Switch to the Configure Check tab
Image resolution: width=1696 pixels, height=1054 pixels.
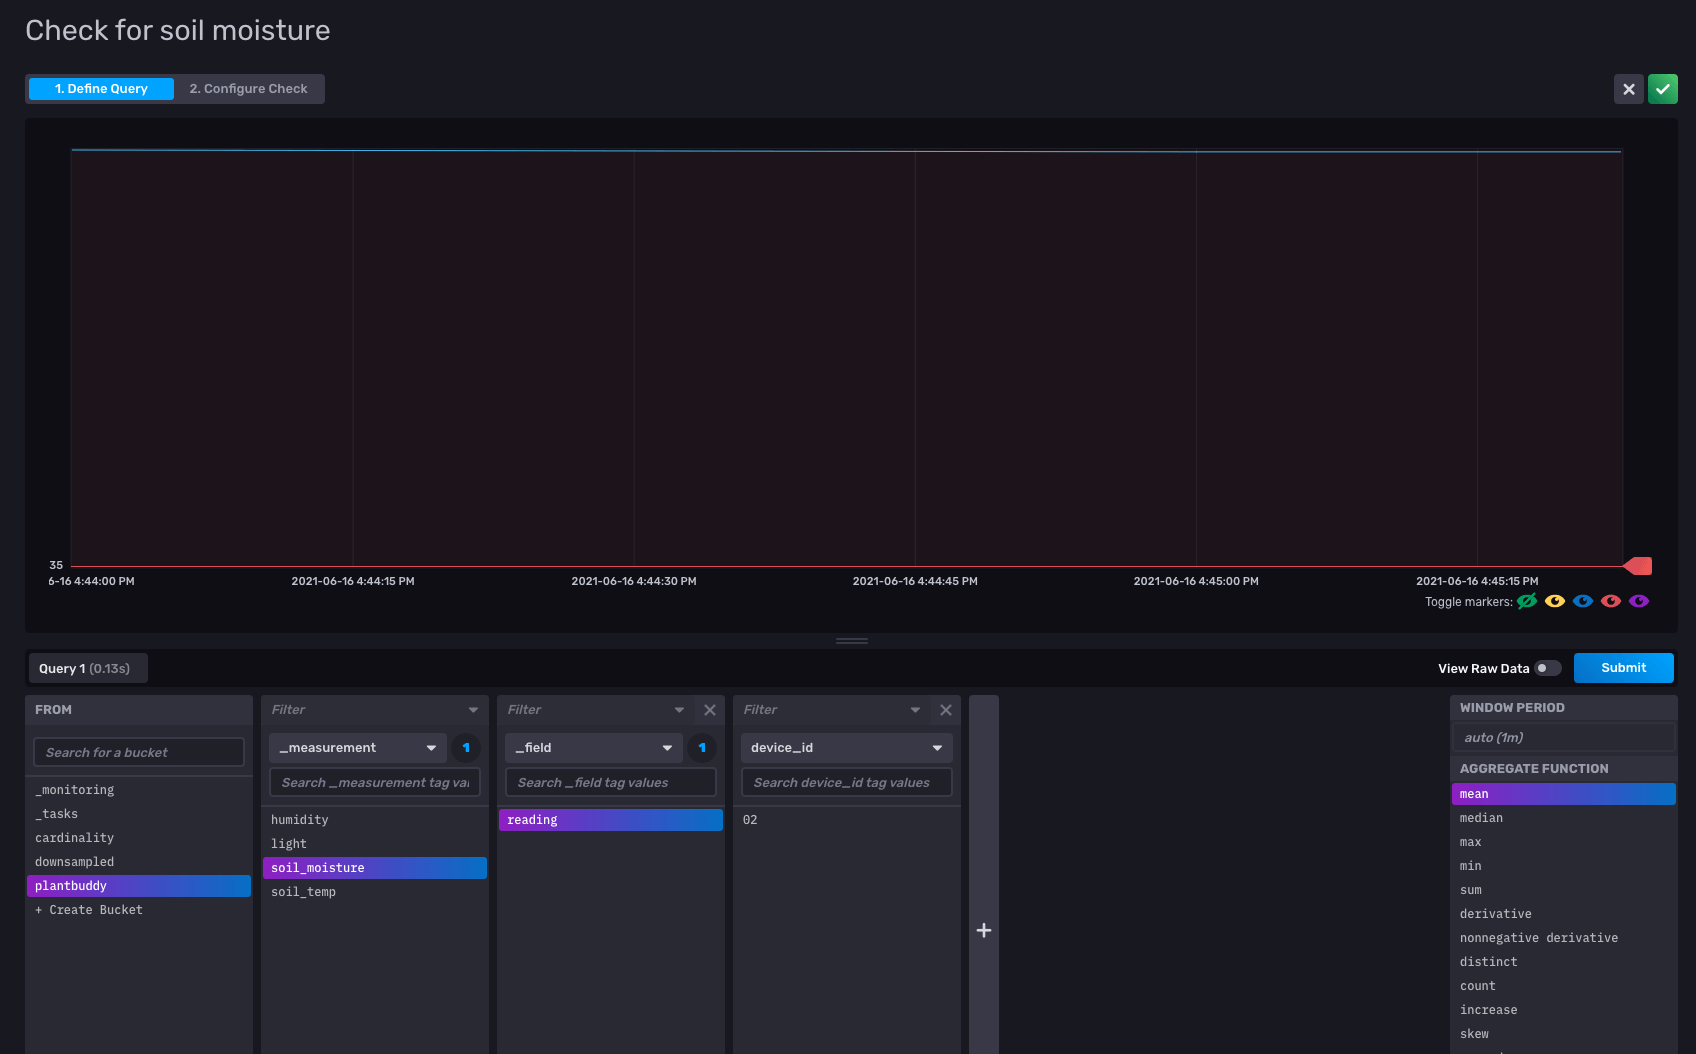click(x=248, y=89)
